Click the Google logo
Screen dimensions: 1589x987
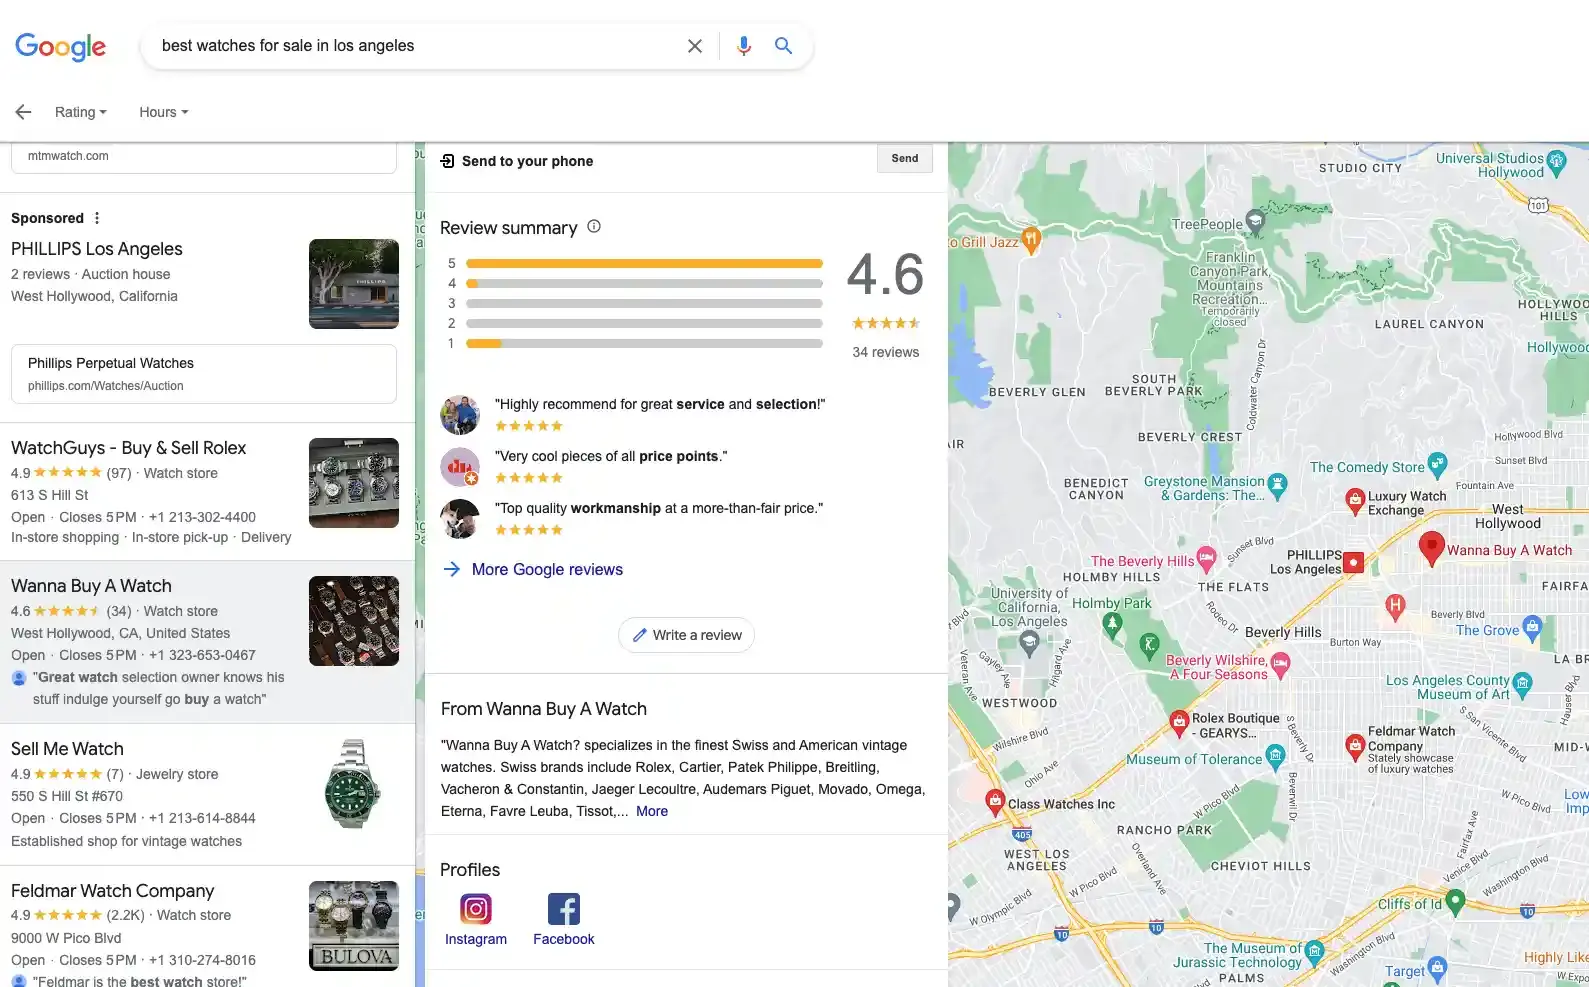point(60,46)
